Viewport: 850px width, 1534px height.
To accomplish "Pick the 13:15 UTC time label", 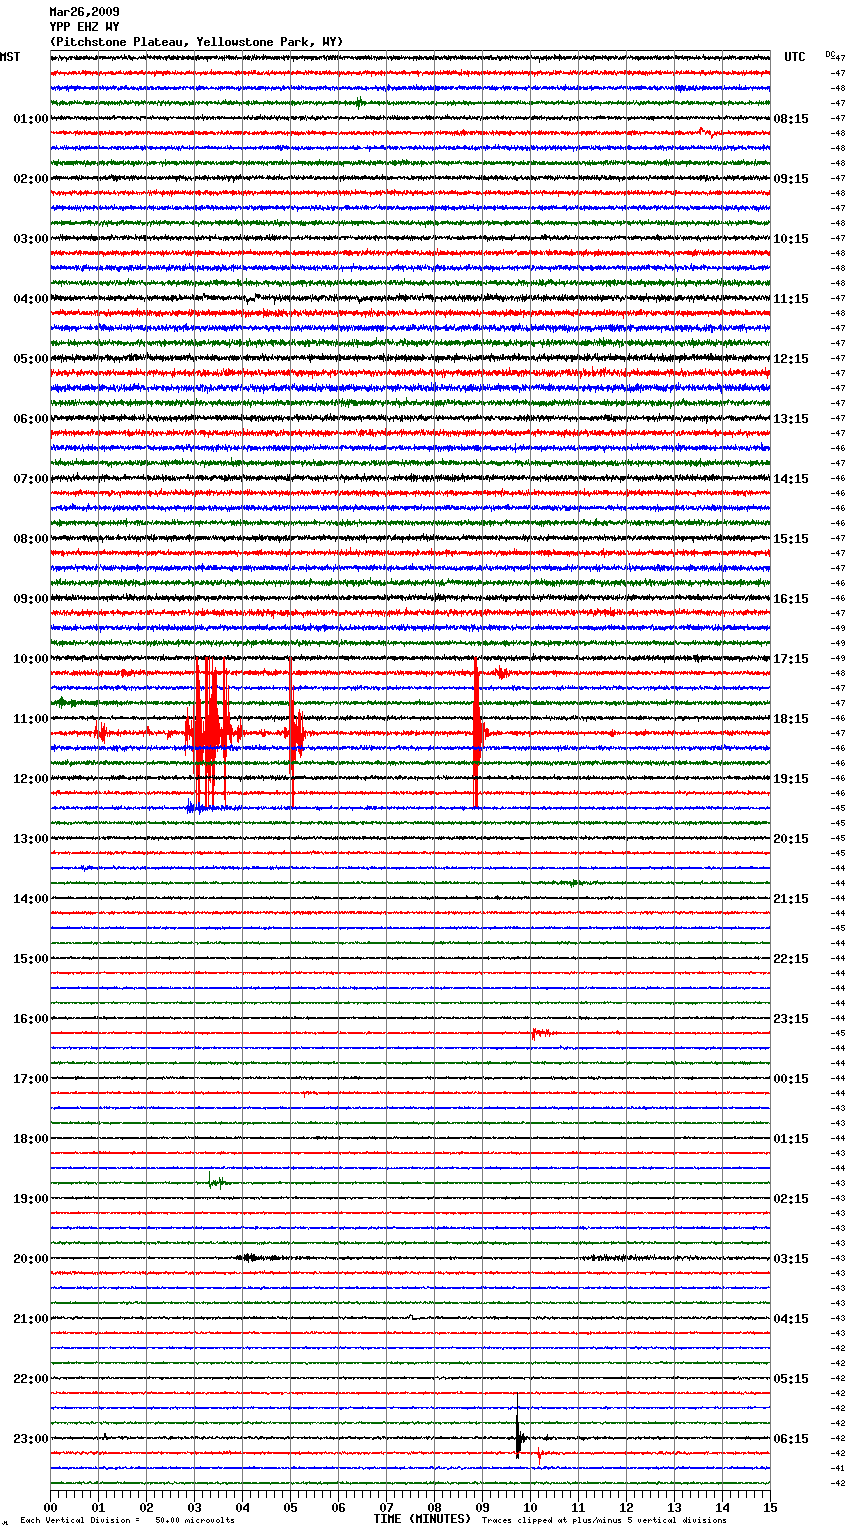I will tap(791, 419).
